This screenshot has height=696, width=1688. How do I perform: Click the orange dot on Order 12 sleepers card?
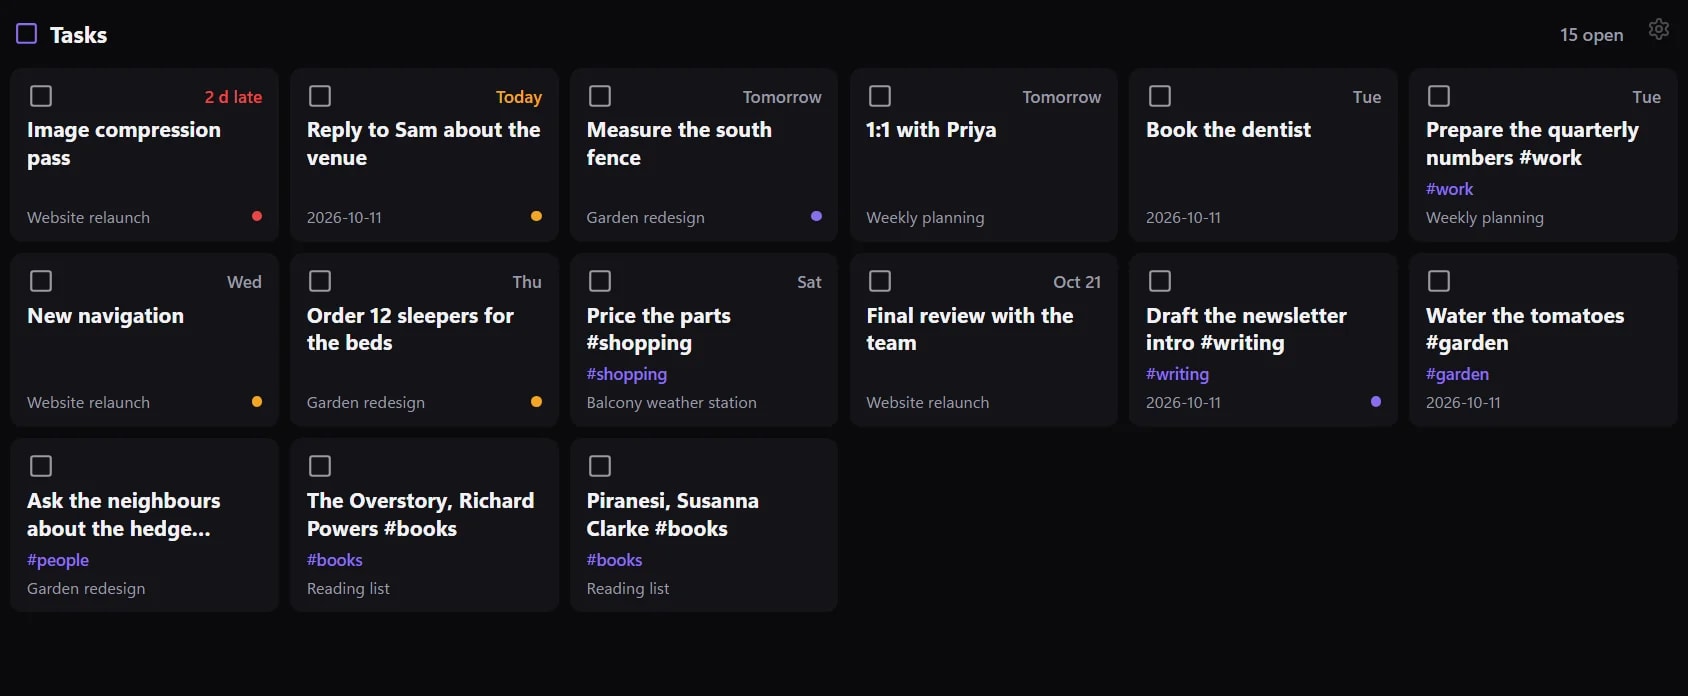[536, 401]
